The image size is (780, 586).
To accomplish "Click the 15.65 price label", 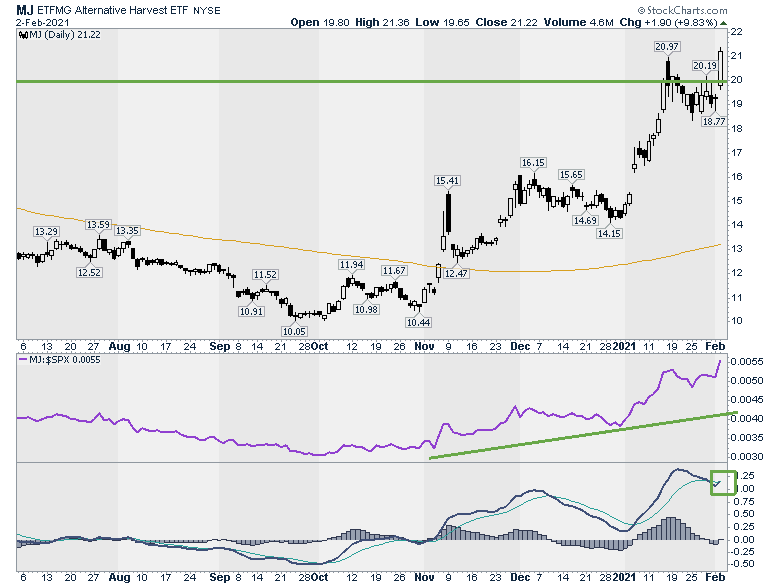I will (571, 175).
